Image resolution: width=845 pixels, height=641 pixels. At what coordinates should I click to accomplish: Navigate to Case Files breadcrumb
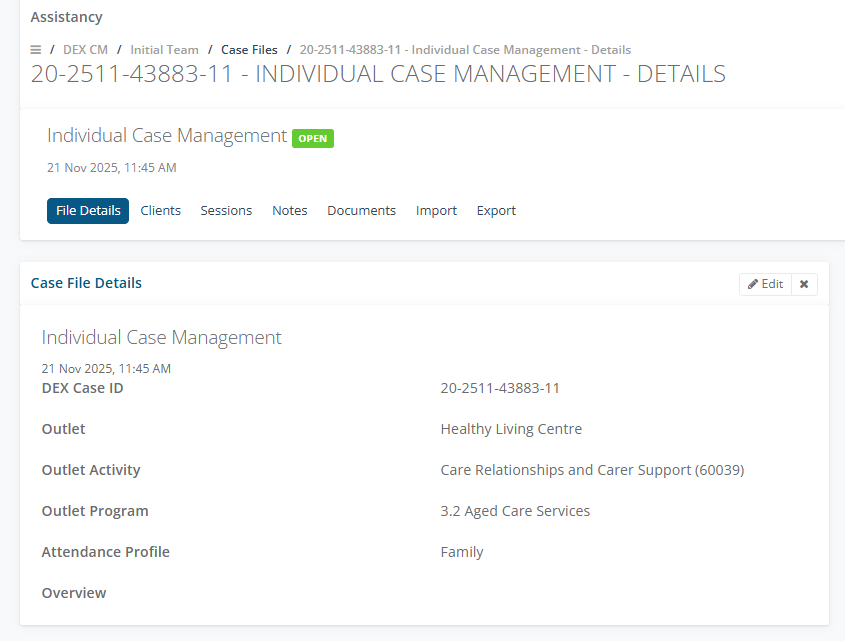pyautogui.click(x=249, y=49)
